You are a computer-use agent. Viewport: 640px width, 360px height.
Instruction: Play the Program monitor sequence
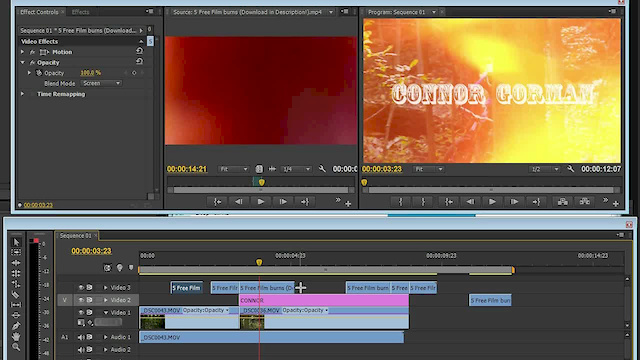tap(492, 202)
